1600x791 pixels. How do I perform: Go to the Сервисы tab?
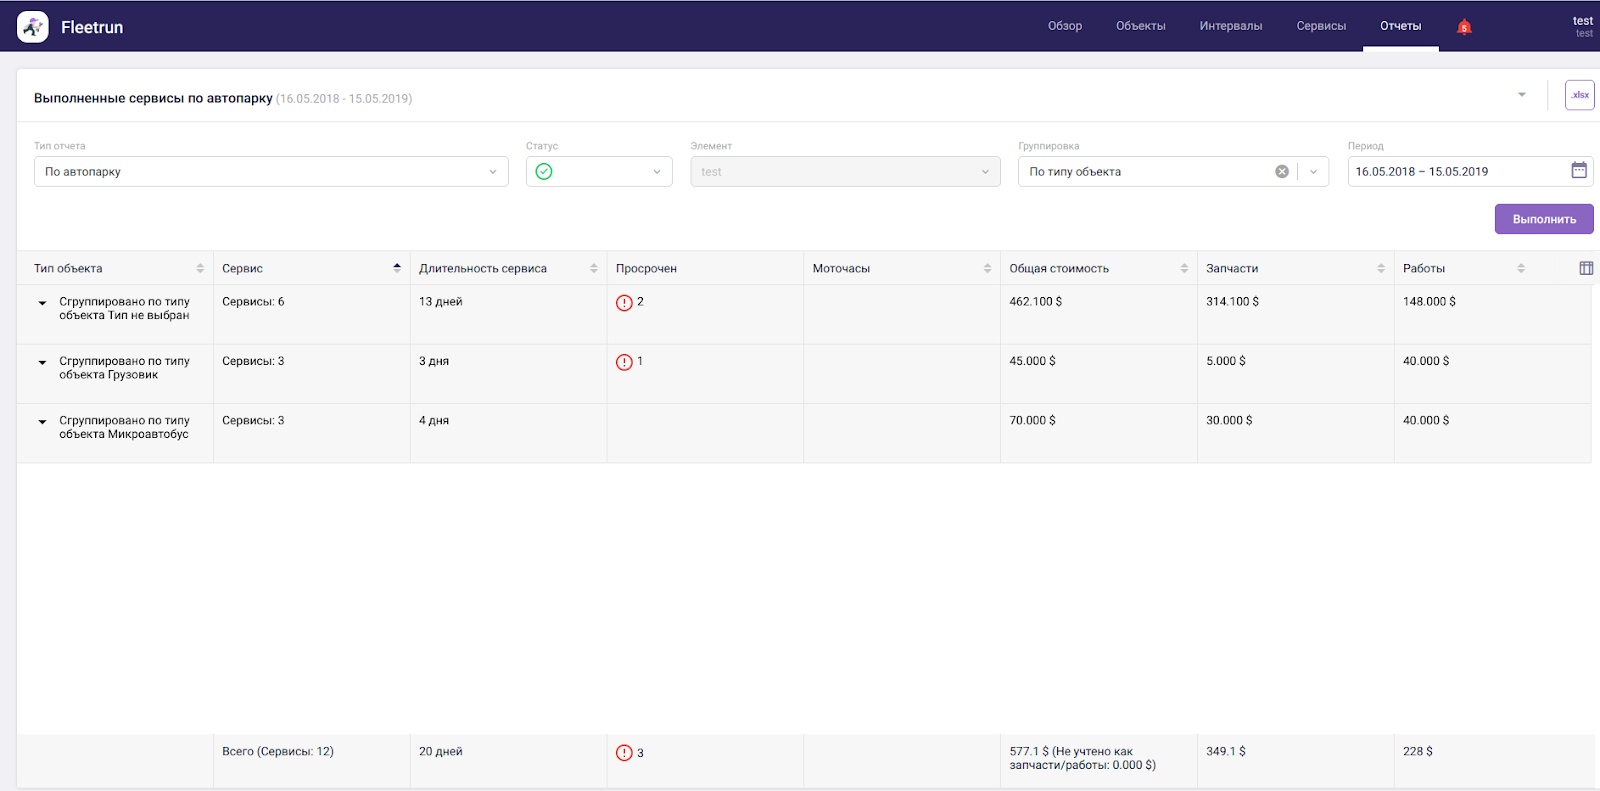click(1320, 26)
